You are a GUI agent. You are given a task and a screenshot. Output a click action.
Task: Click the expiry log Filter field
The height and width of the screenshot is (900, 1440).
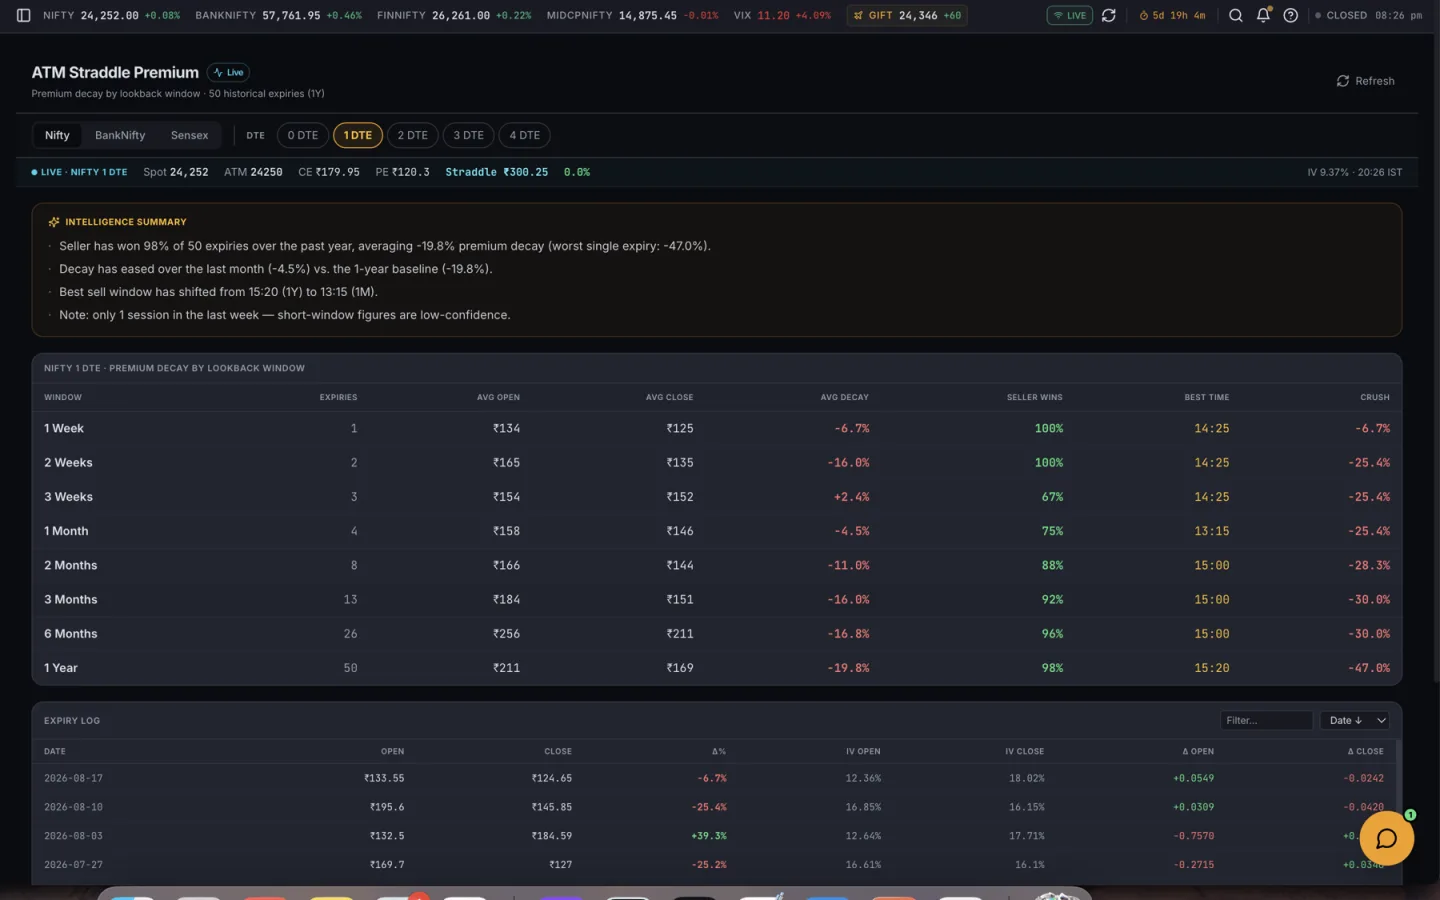click(1266, 720)
